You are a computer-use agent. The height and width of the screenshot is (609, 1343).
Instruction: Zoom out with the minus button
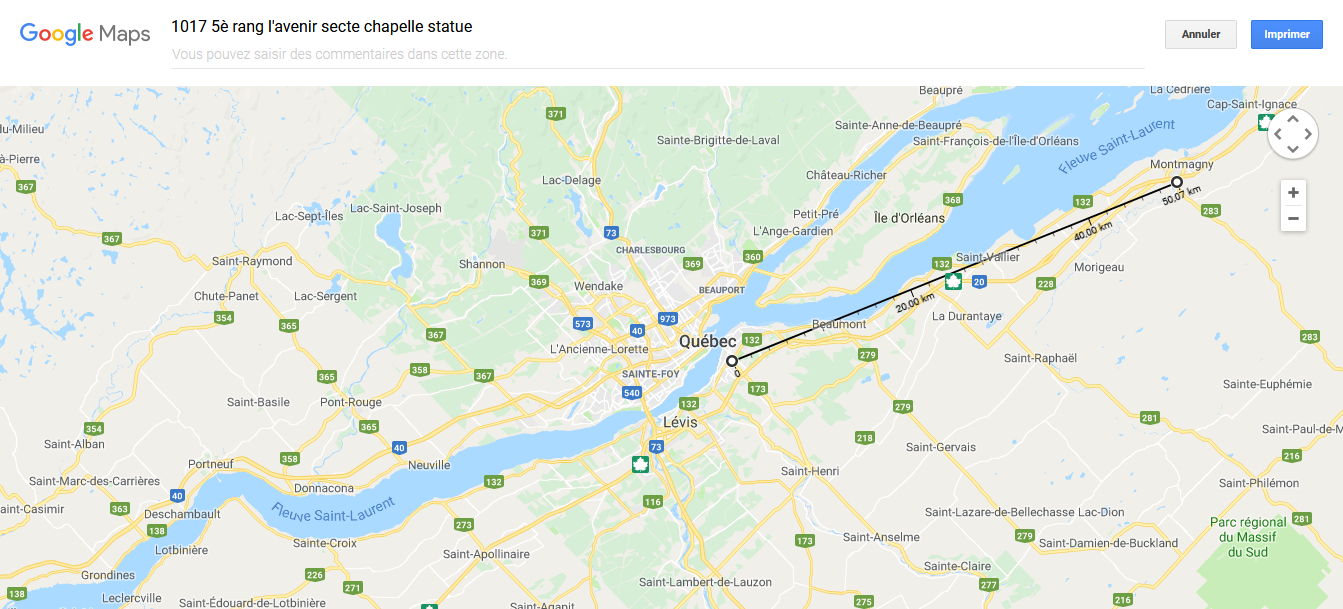(1293, 218)
